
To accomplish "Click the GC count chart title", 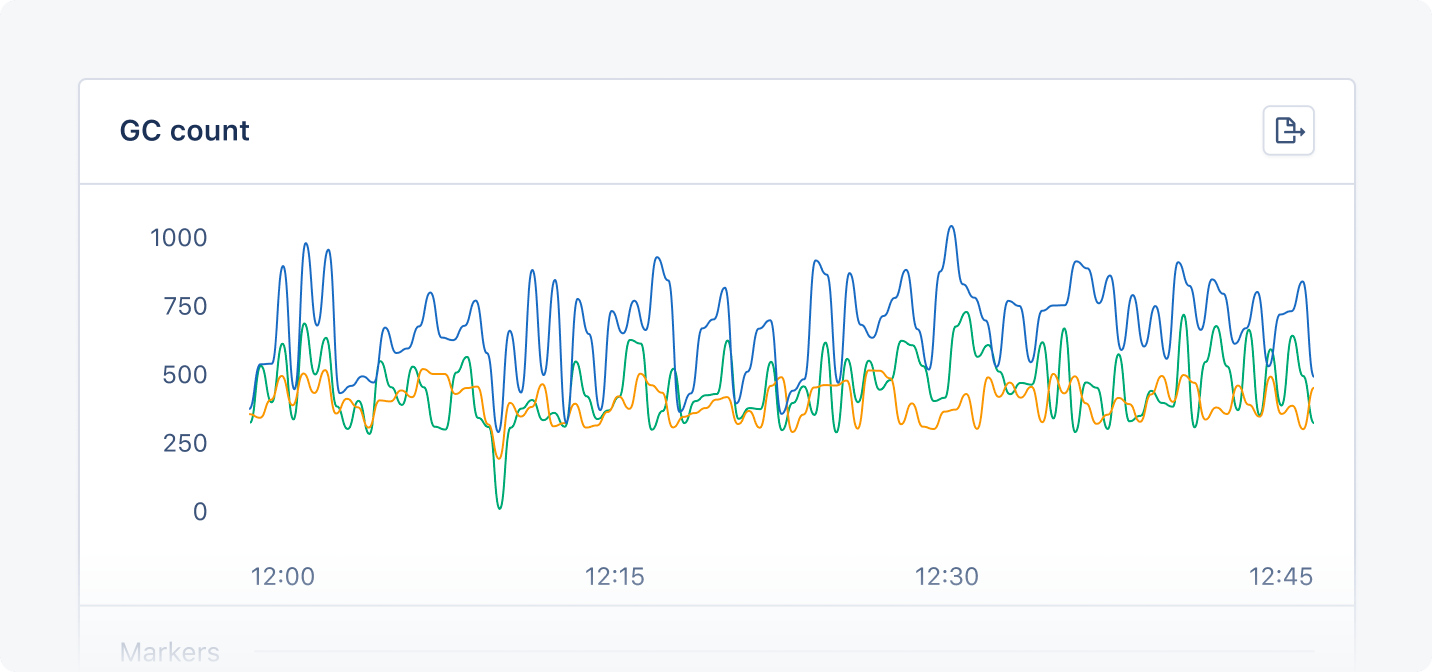I will pyautogui.click(x=185, y=131).
